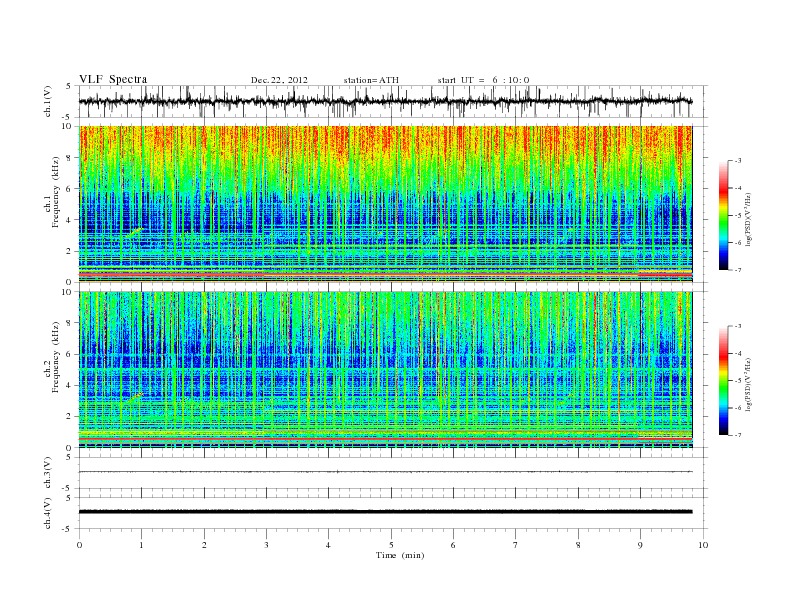Click the ch.4 thick waveform trace
The width and height of the screenshot is (792, 612).
click(x=386, y=512)
